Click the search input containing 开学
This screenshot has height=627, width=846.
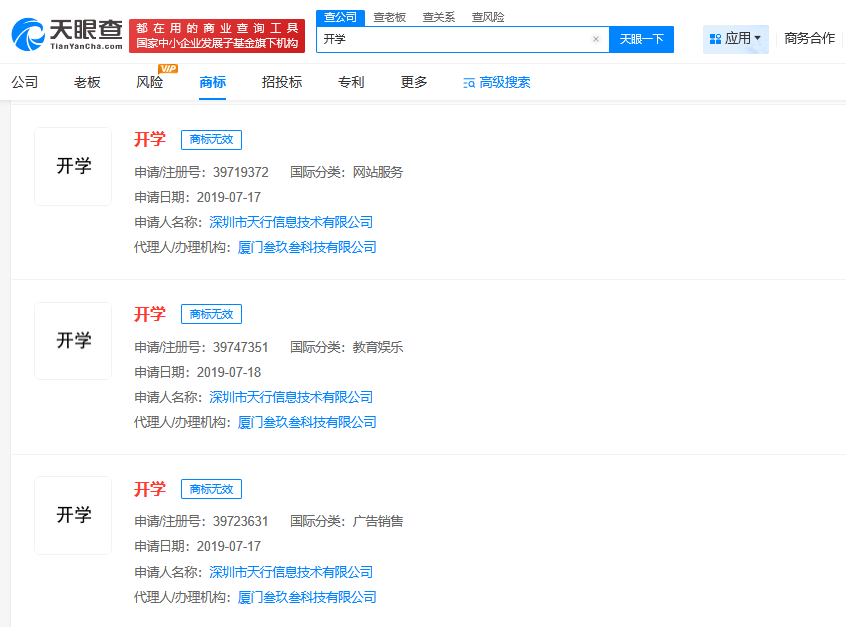(450, 38)
